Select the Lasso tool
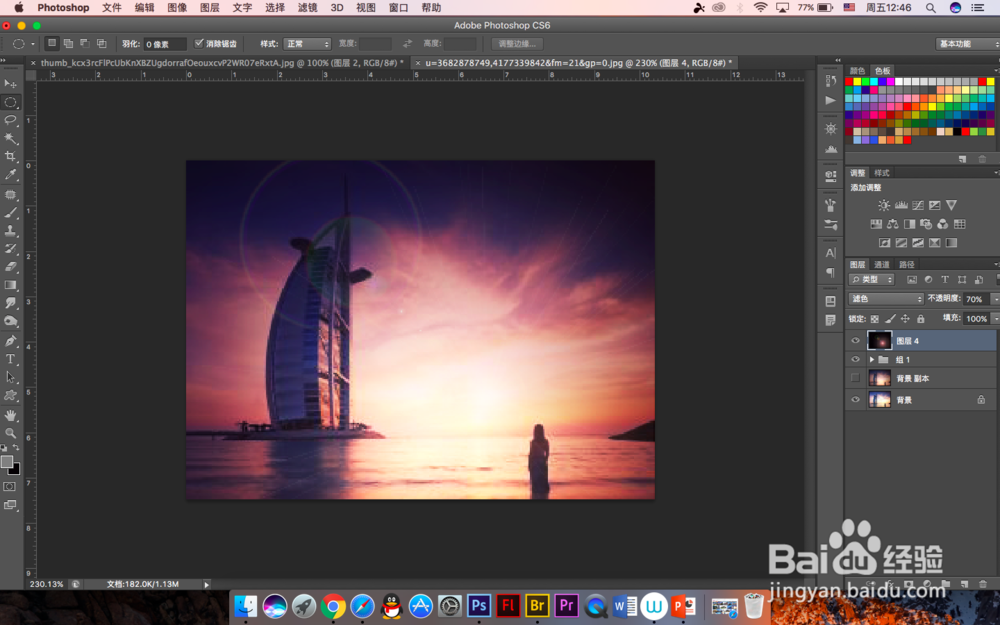This screenshot has width=1000, height=625. [10, 120]
